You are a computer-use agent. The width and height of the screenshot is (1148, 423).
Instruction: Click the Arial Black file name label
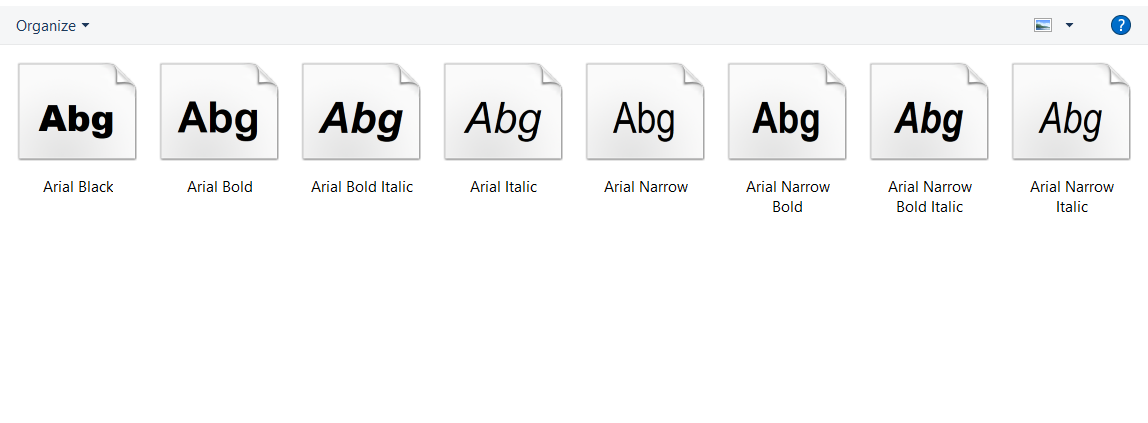[x=78, y=187]
